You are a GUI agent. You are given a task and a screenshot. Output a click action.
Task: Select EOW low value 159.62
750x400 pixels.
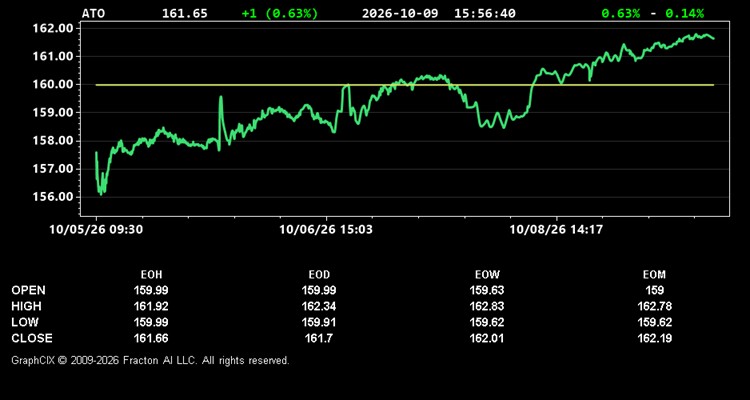(487, 322)
